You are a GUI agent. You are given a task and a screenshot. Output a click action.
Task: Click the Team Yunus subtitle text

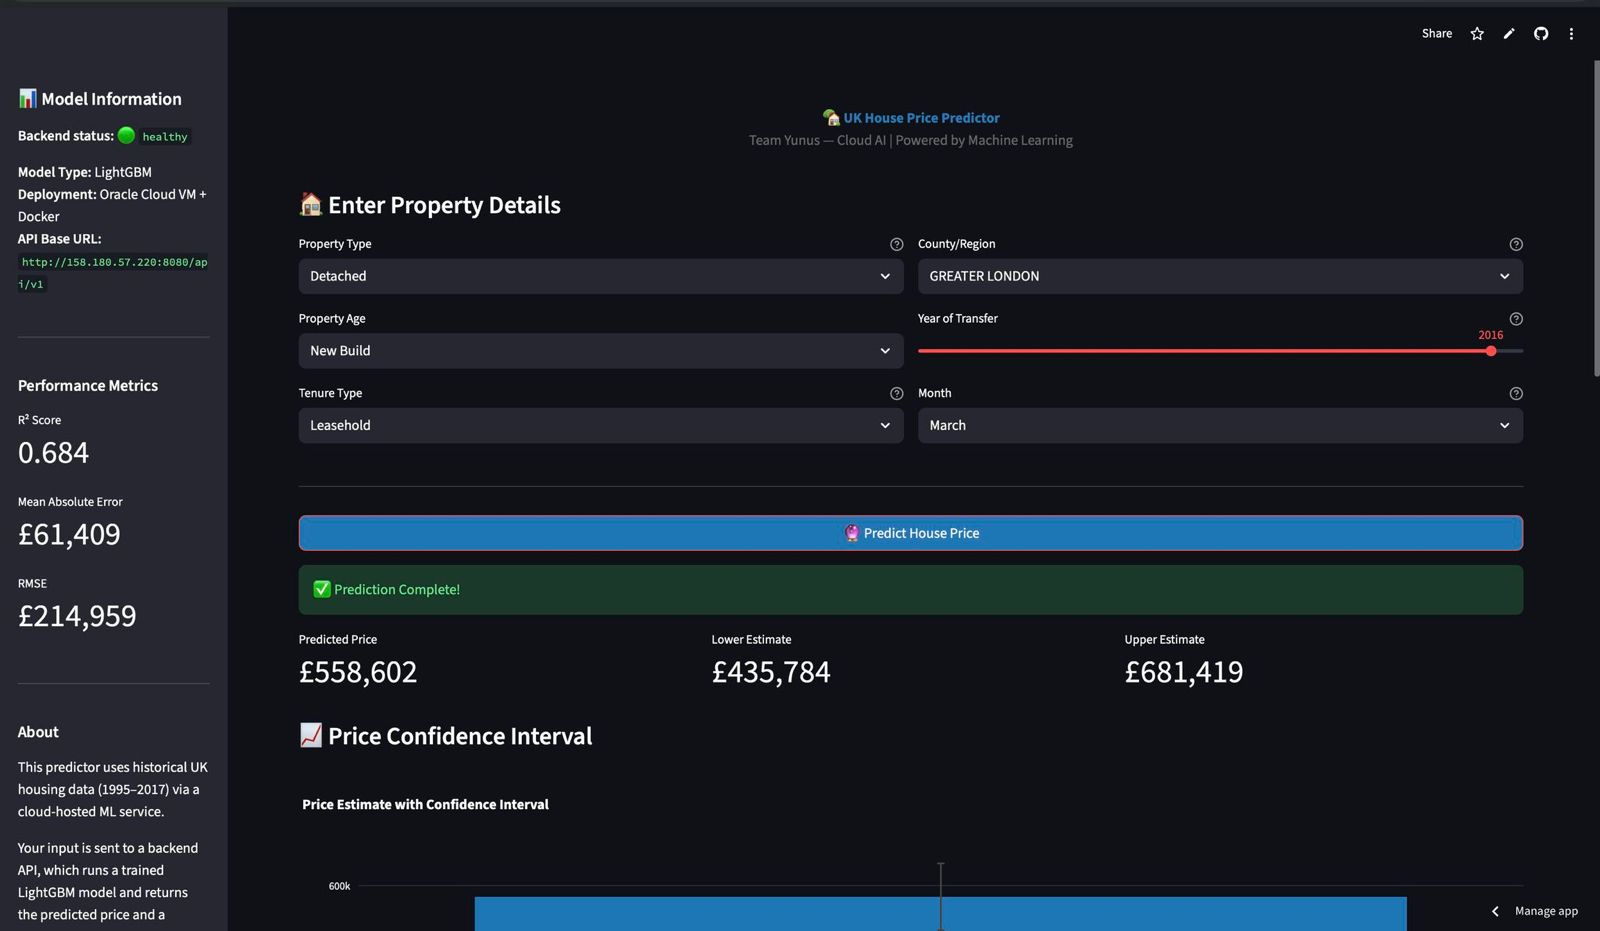[911, 140]
